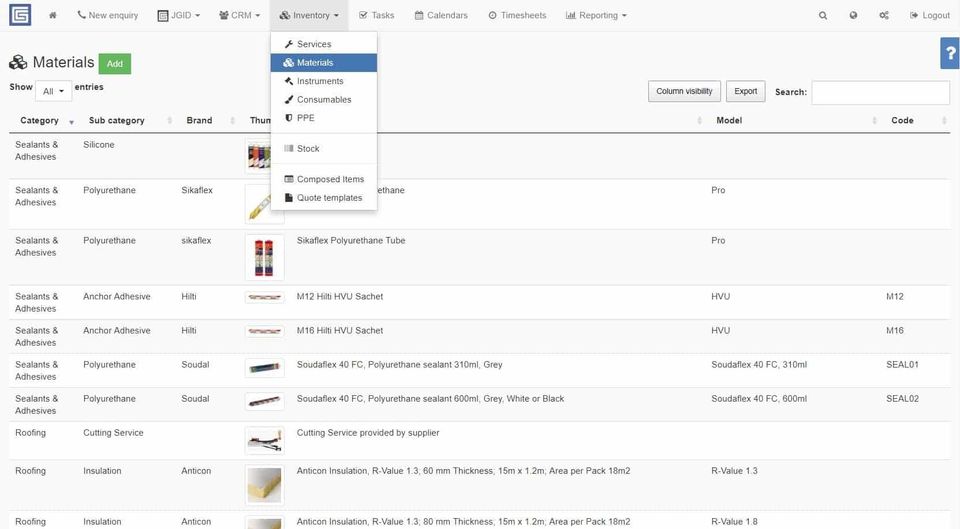
Task: Open the Cutting Service thumbnail
Action: [264, 441]
